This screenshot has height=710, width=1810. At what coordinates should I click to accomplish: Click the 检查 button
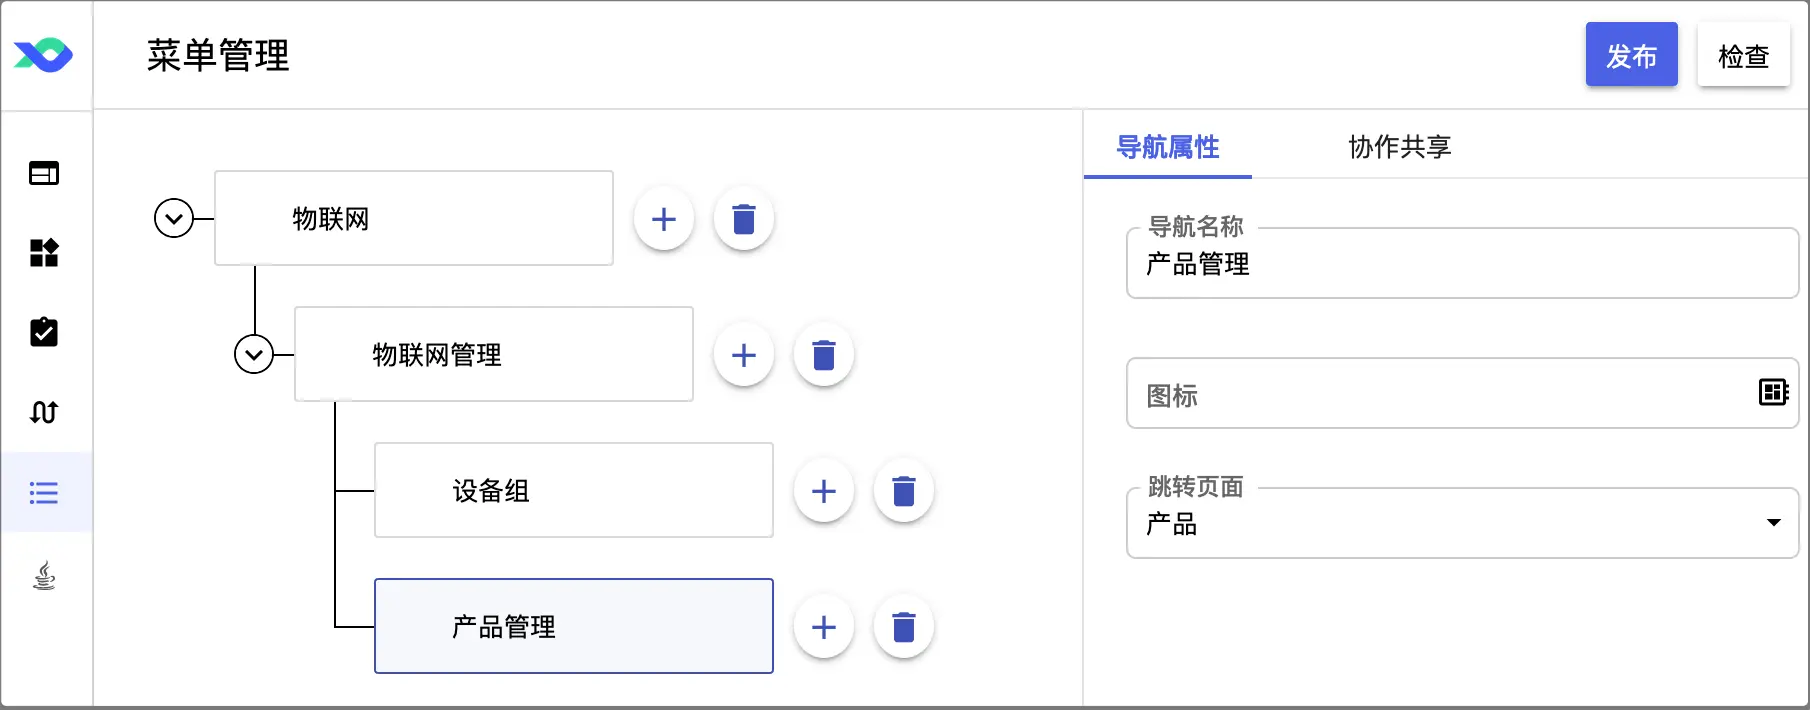(x=1743, y=55)
